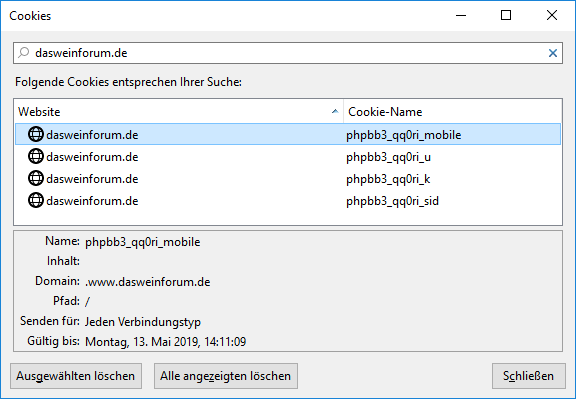Viewport: 576px width, 399px height.
Task: Click the 'Senden für:' label
Action: click(x=50, y=321)
